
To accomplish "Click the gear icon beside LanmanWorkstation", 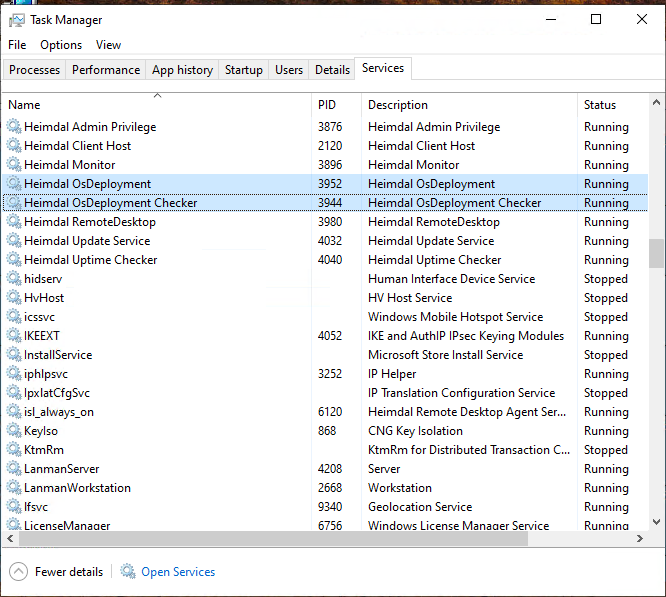I will 14,487.
